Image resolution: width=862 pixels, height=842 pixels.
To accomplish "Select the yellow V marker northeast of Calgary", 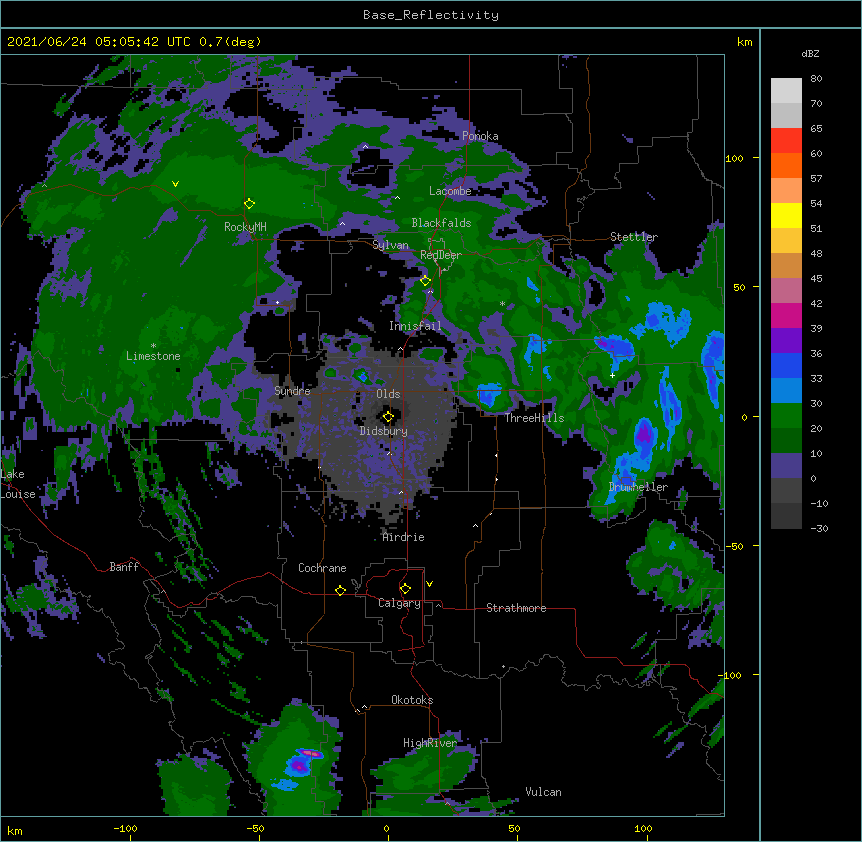I will [x=429, y=584].
